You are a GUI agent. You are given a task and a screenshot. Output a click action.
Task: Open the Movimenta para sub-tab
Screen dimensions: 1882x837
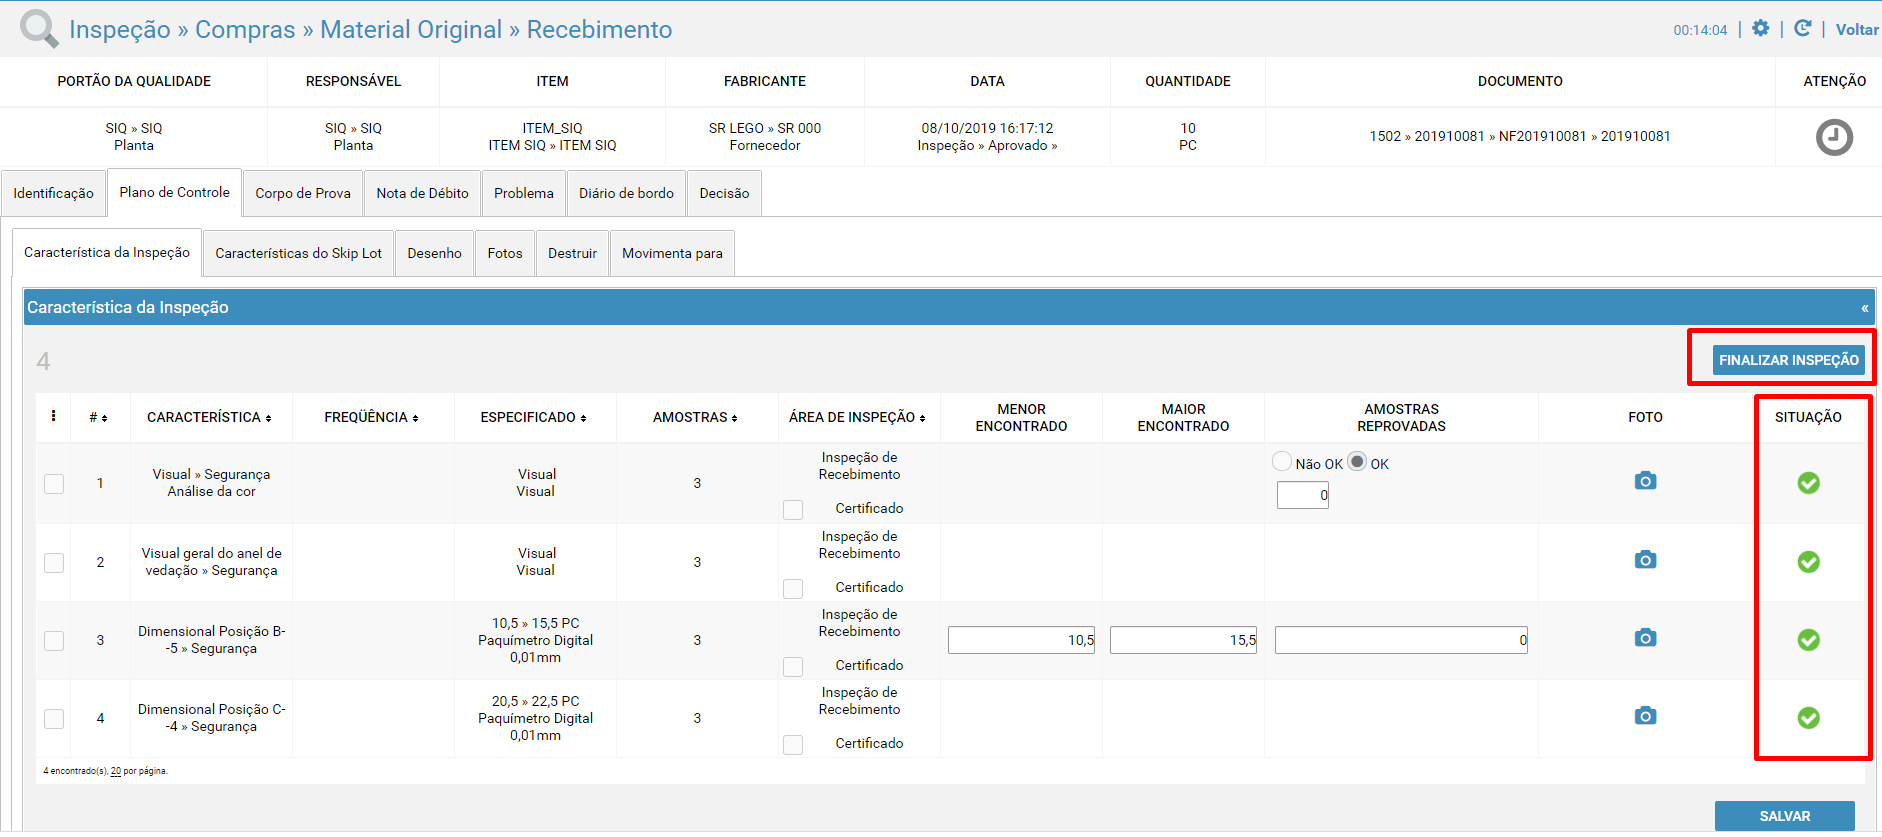672,253
